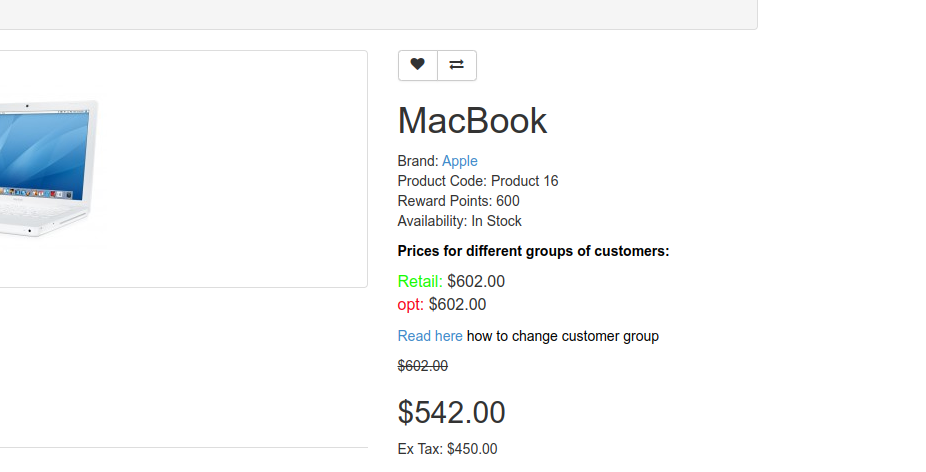Click the 'Availability: In Stock' line

(459, 221)
